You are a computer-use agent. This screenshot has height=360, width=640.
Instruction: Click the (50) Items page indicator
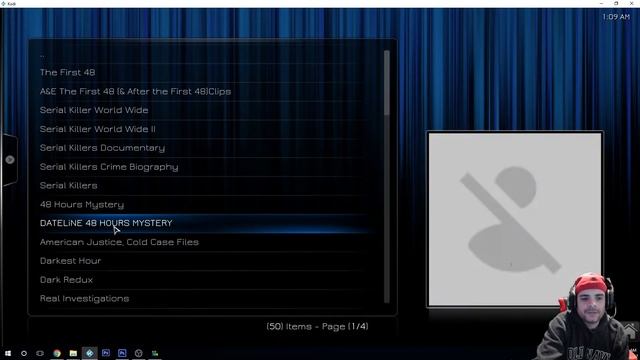pyautogui.click(x=317, y=327)
